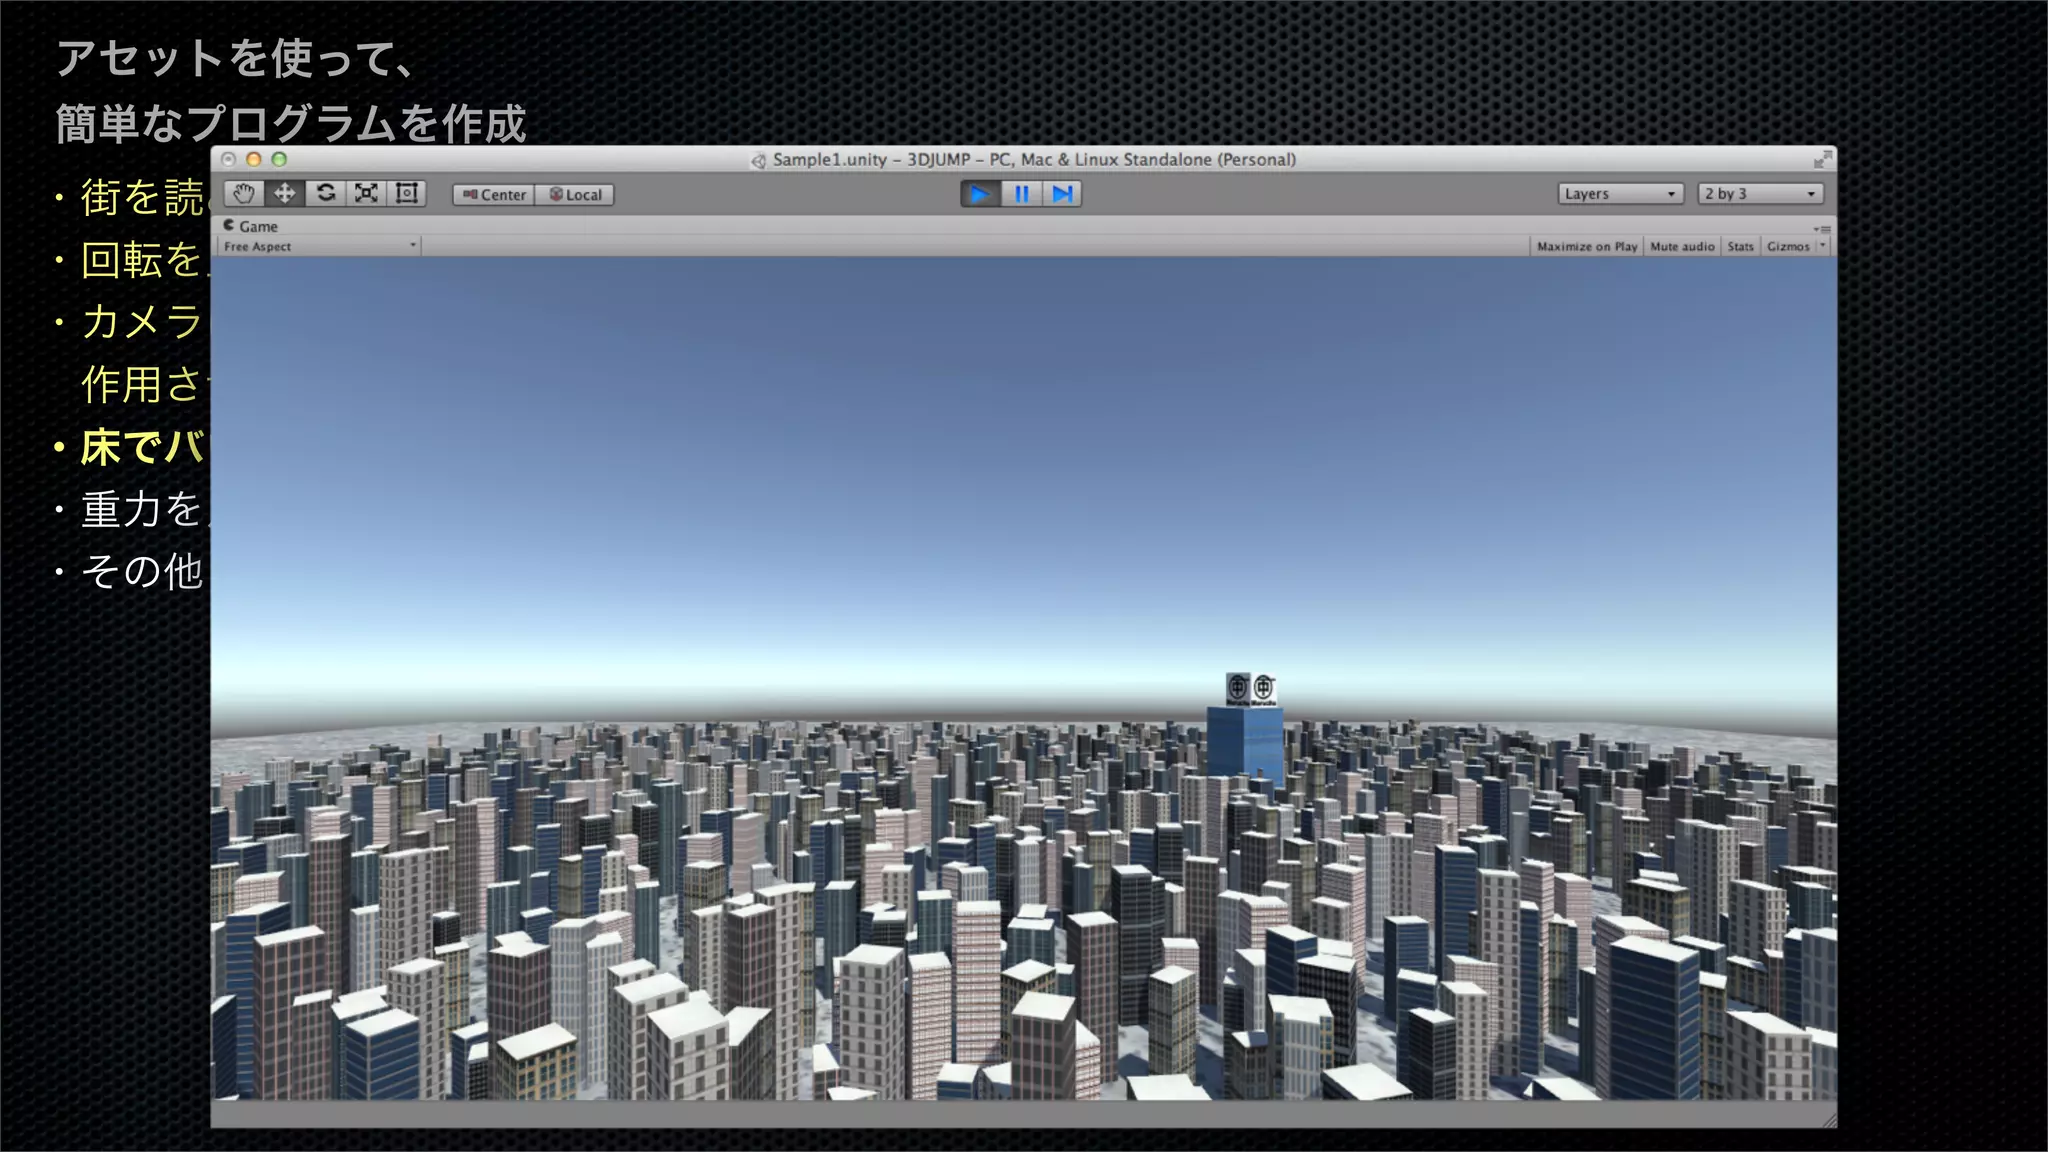Open the Layers dropdown

[x=1620, y=194]
